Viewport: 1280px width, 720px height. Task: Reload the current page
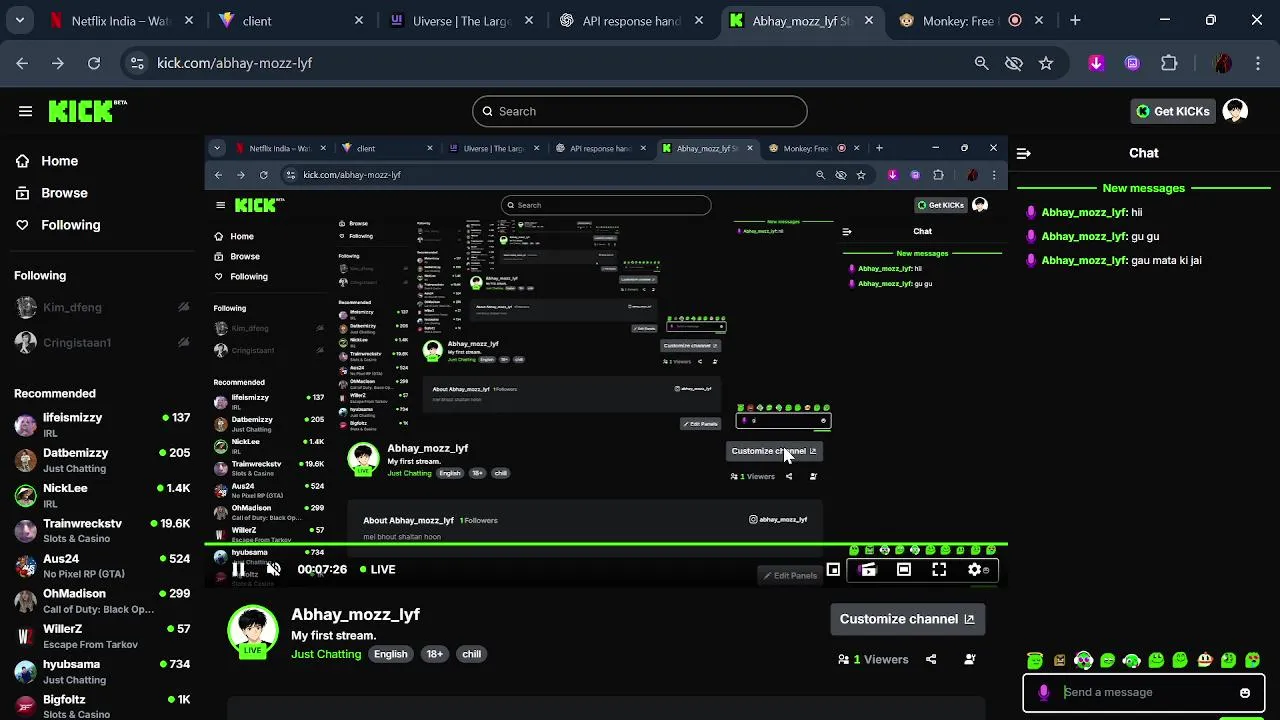pyautogui.click(x=94, y=63)
